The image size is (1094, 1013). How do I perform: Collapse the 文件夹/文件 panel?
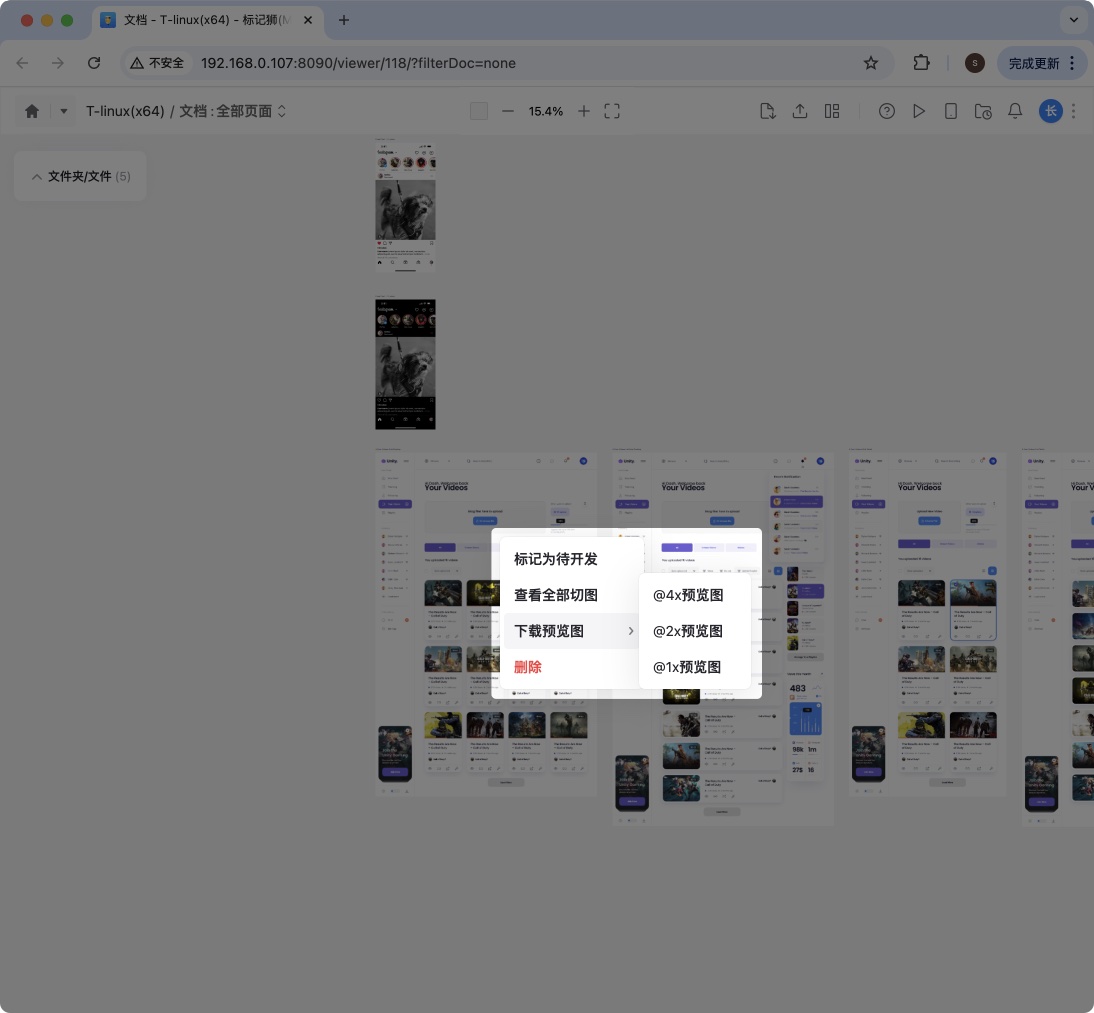pos(37,176)
